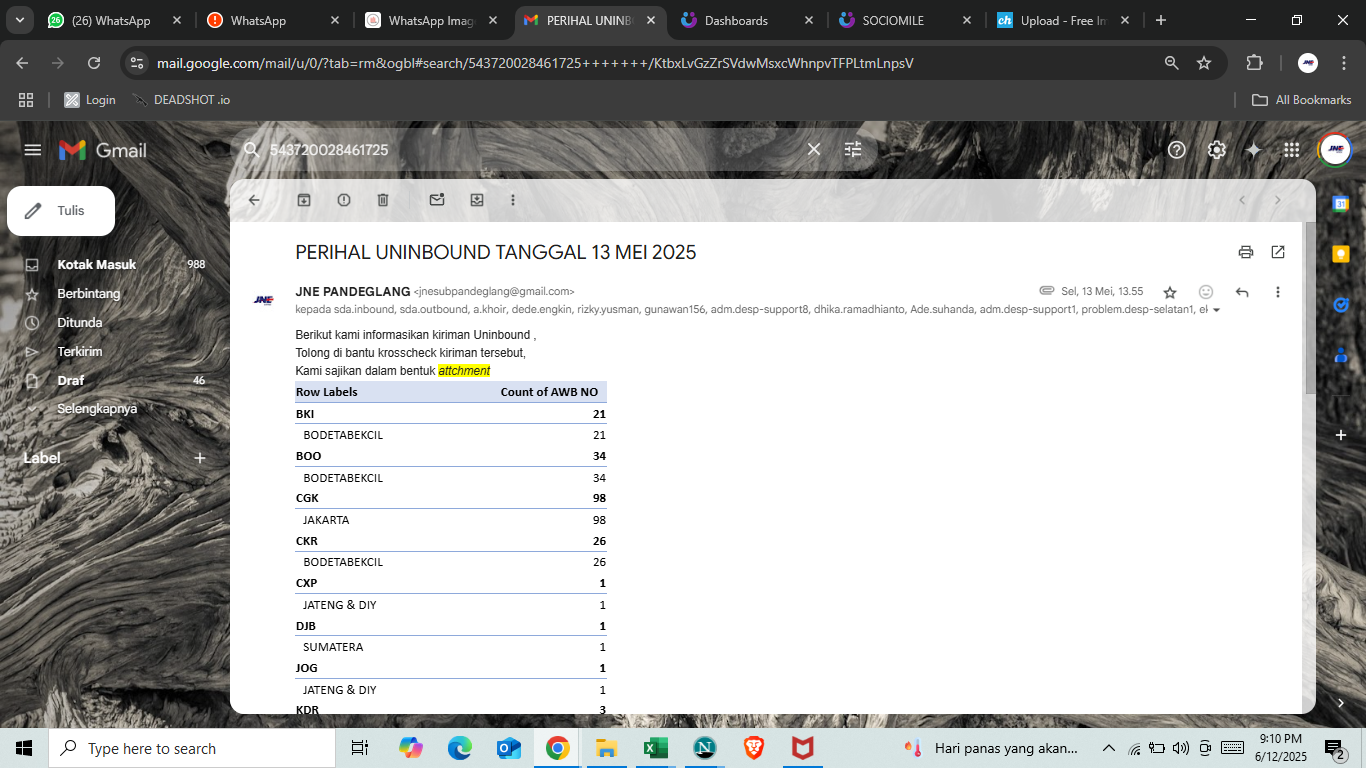Open Chrome menu three dots
The height and width of the screenshot is (768, 1366).
point(1343,63)
